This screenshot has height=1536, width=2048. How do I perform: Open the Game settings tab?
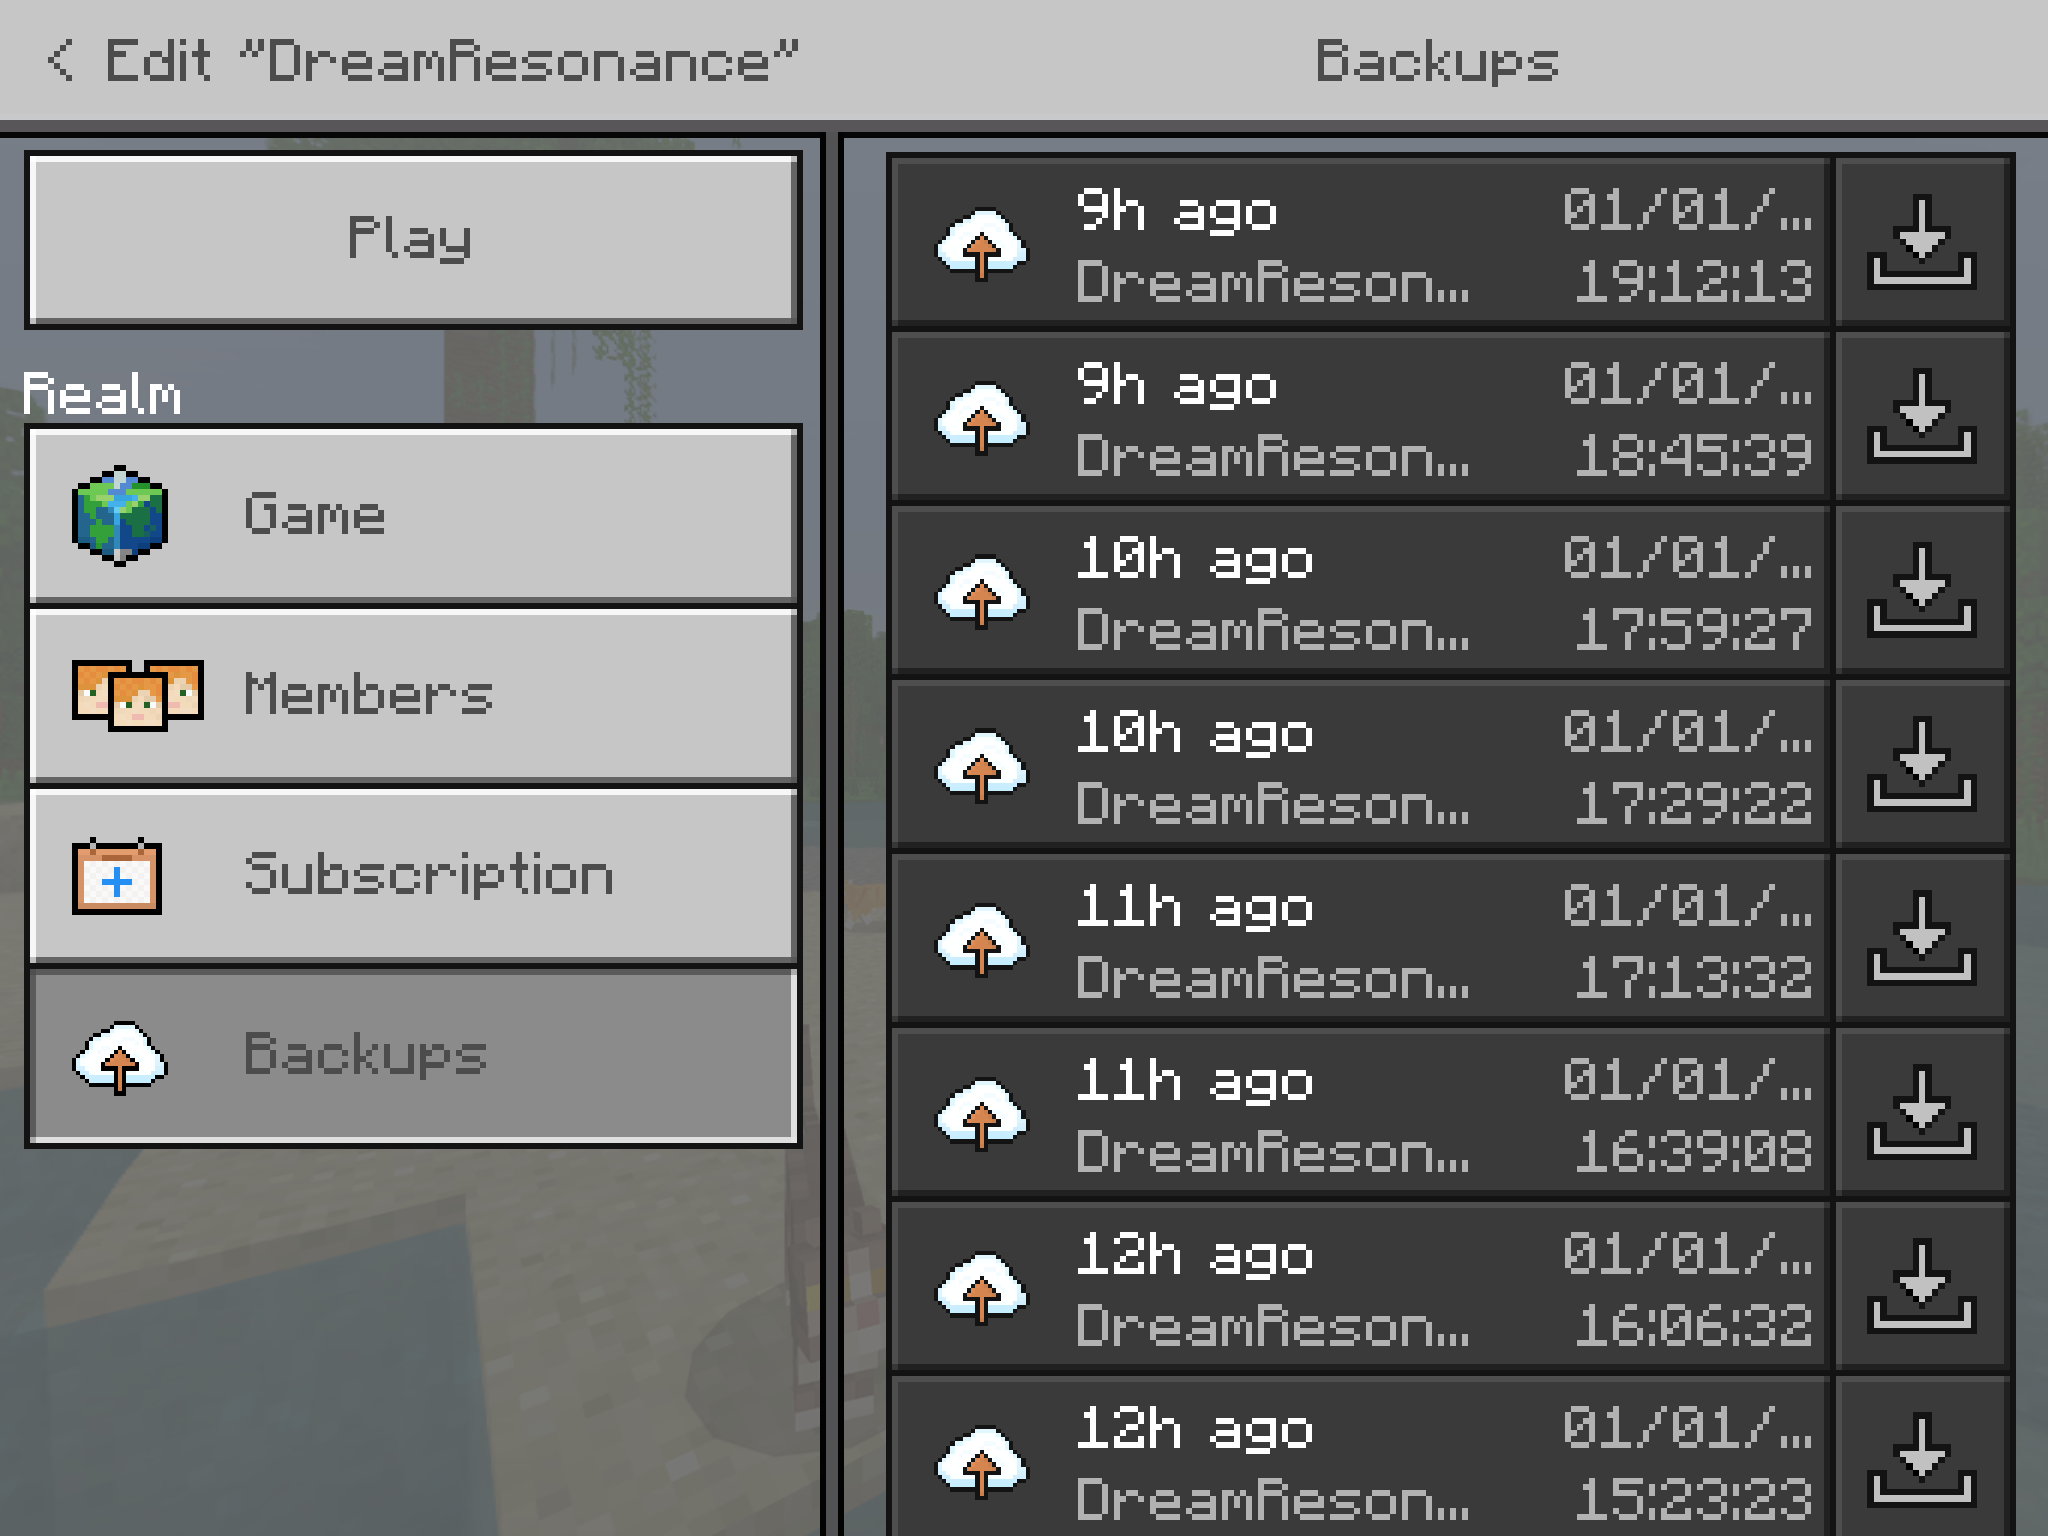tap(413, 516)
